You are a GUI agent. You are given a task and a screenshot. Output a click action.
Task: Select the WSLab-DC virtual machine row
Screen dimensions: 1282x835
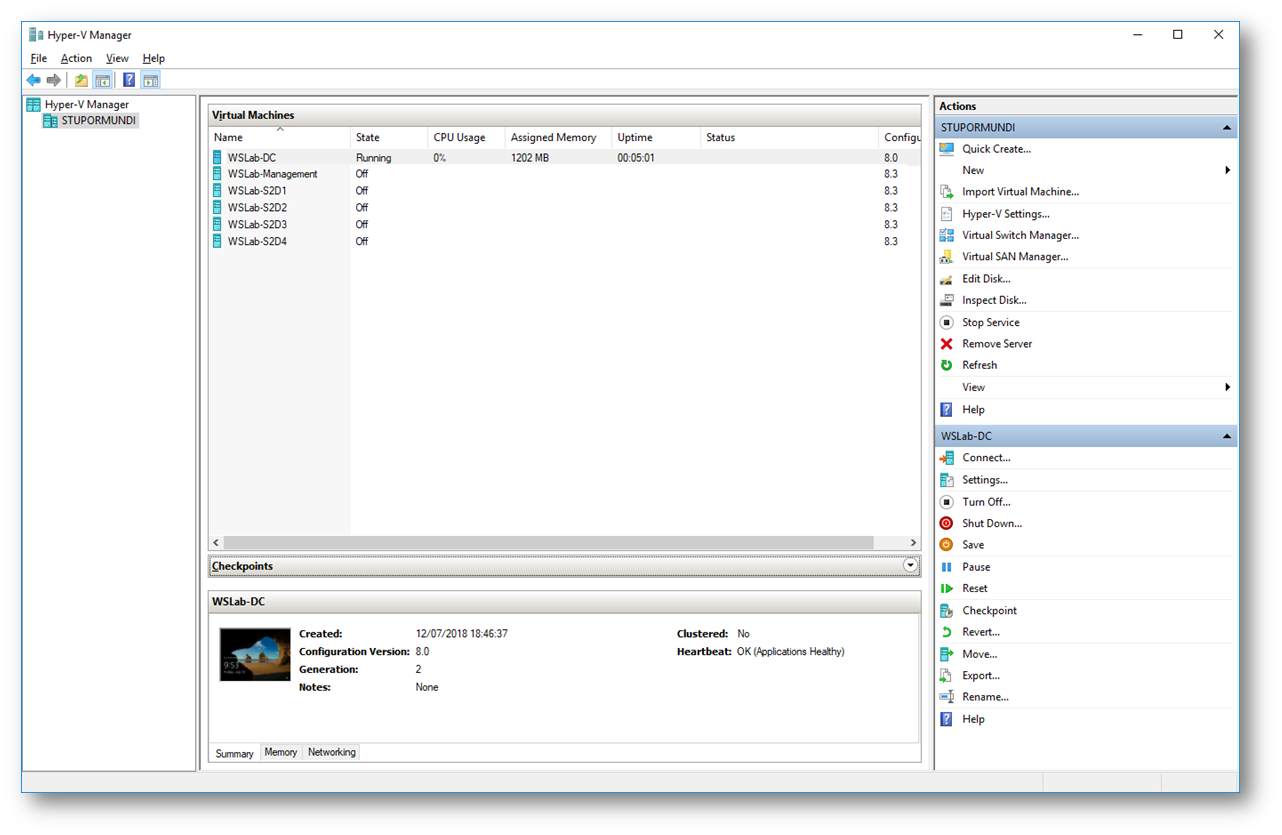click(x=564, y=158)
